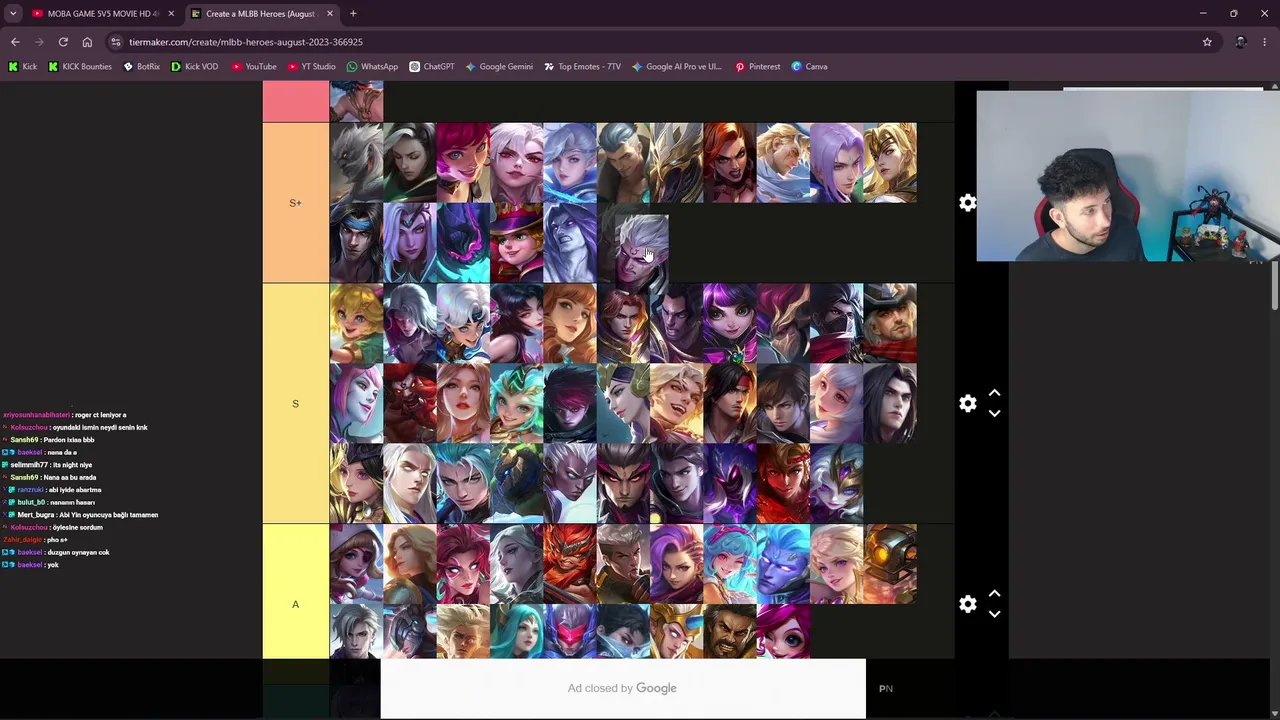Open the KICK Bounties bookmark
Viewport: 1280px width, 720px height.
80,66
